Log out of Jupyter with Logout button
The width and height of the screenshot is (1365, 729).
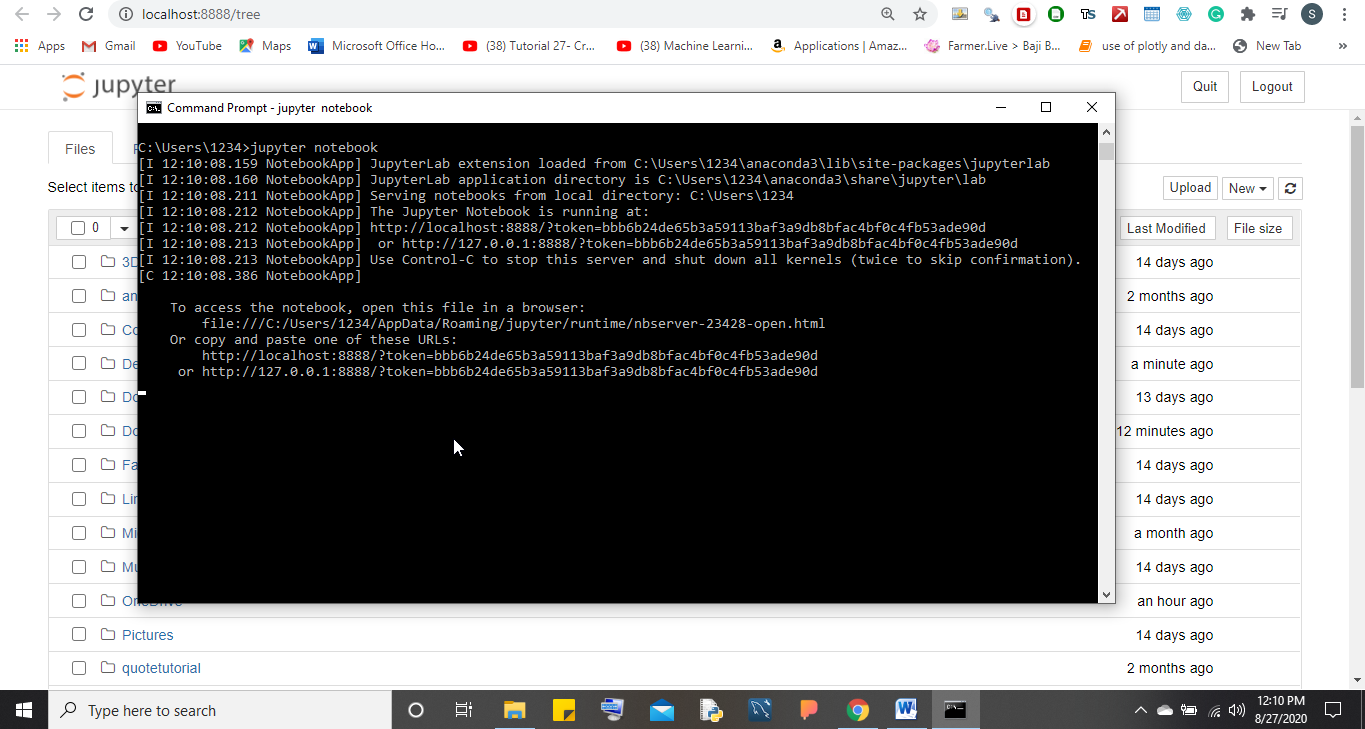pos(1272,87)
